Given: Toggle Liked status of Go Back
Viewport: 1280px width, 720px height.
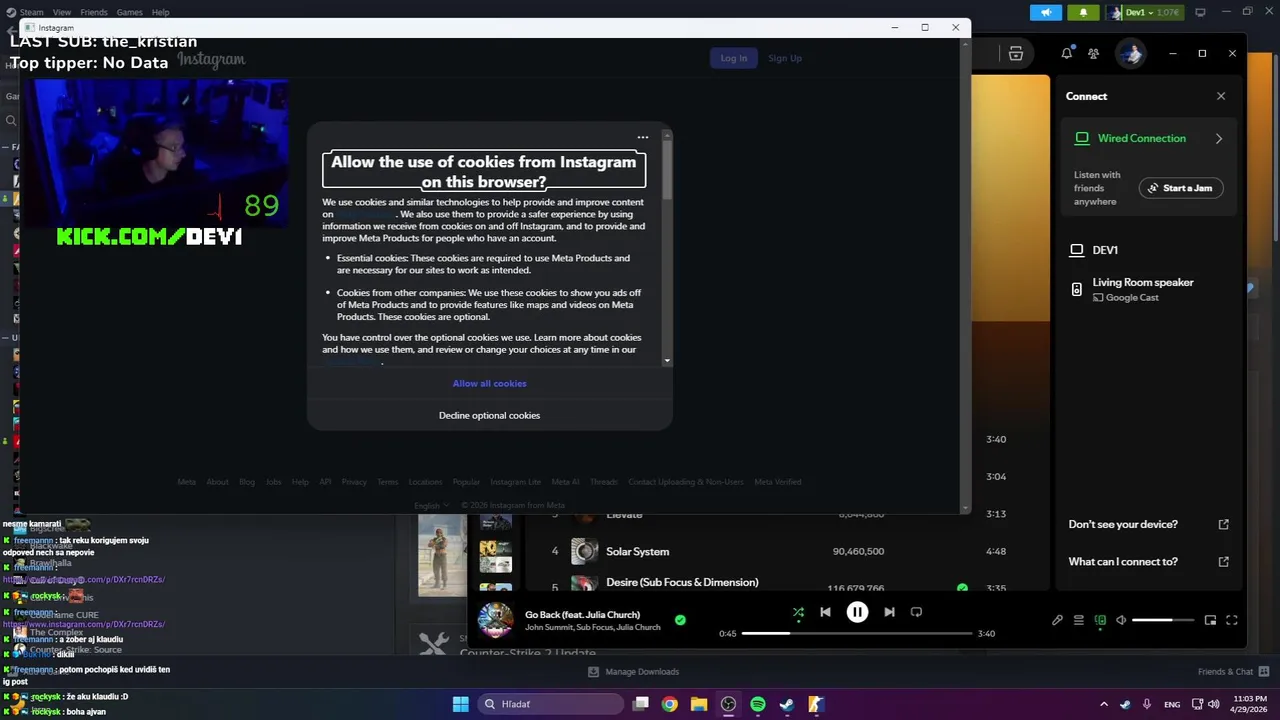Looking at the screenshot, I should click(680, 620).
